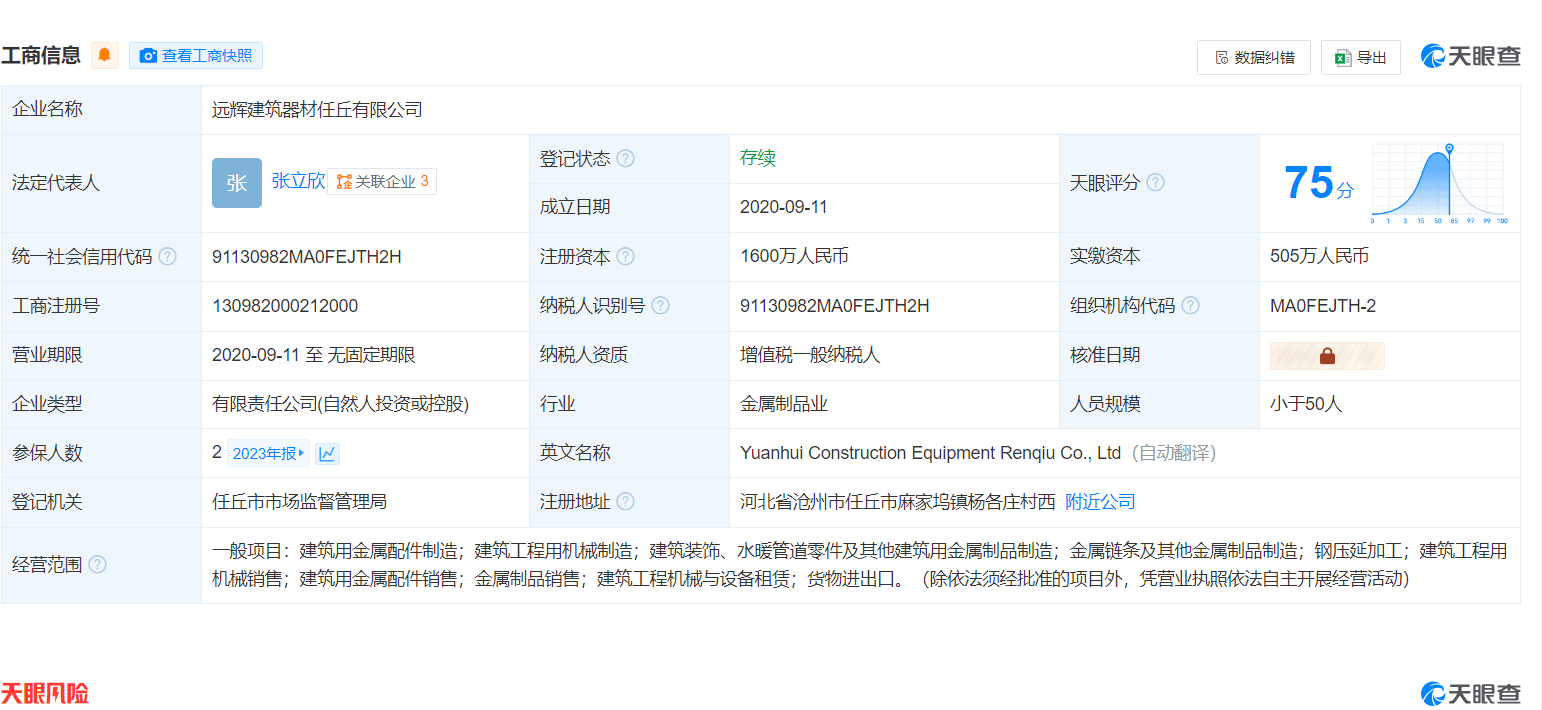Click the 小于50人 staff size value
This screenshot has width=1542, height=710.
click(1306, 404)
